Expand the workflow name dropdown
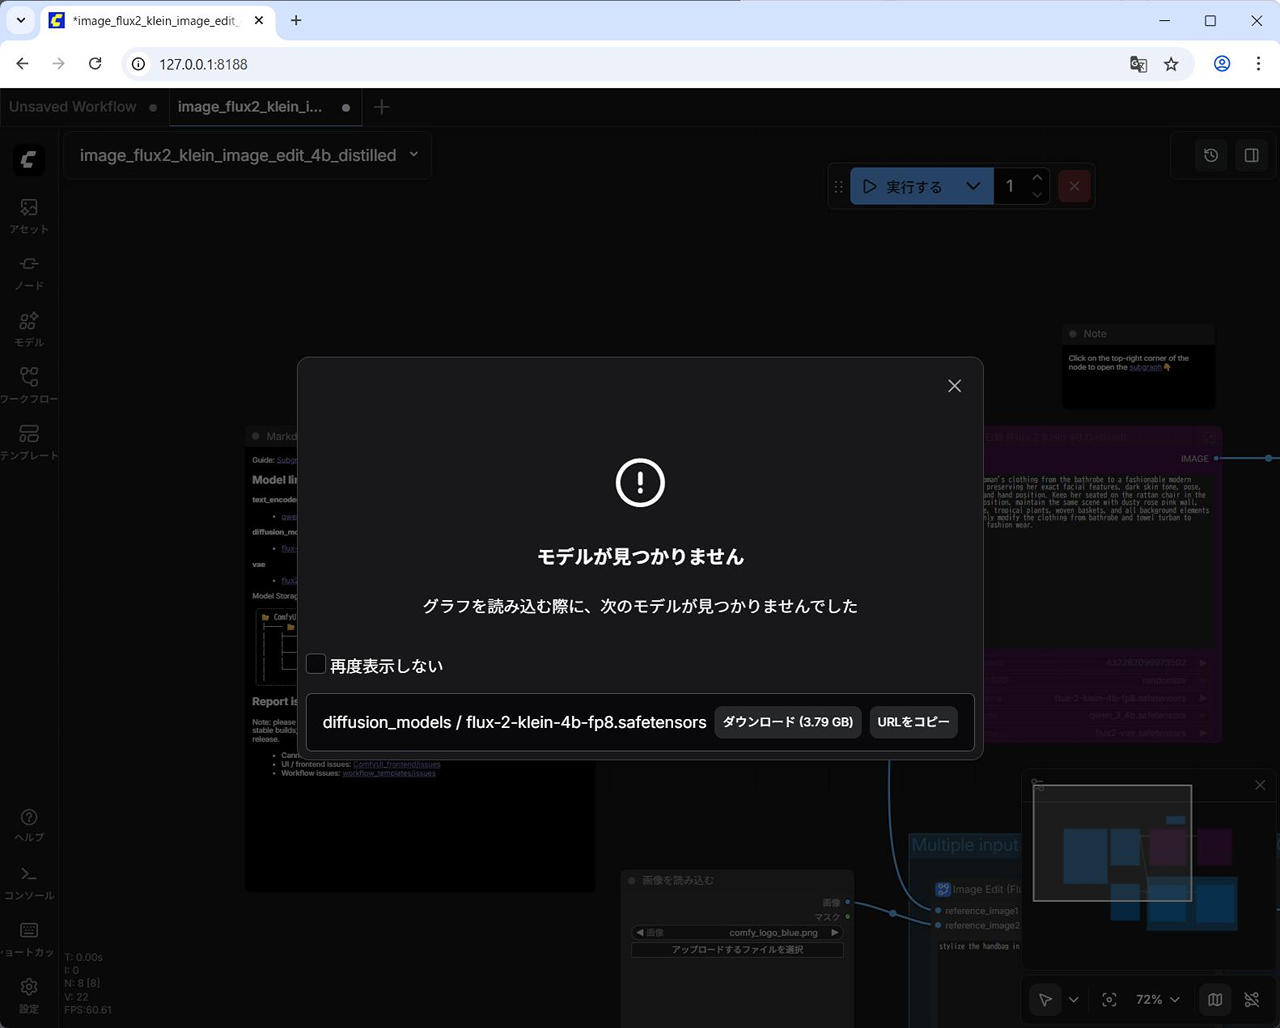The height and width of the screenshot is (1028, 1280). [x=414, y=155]
